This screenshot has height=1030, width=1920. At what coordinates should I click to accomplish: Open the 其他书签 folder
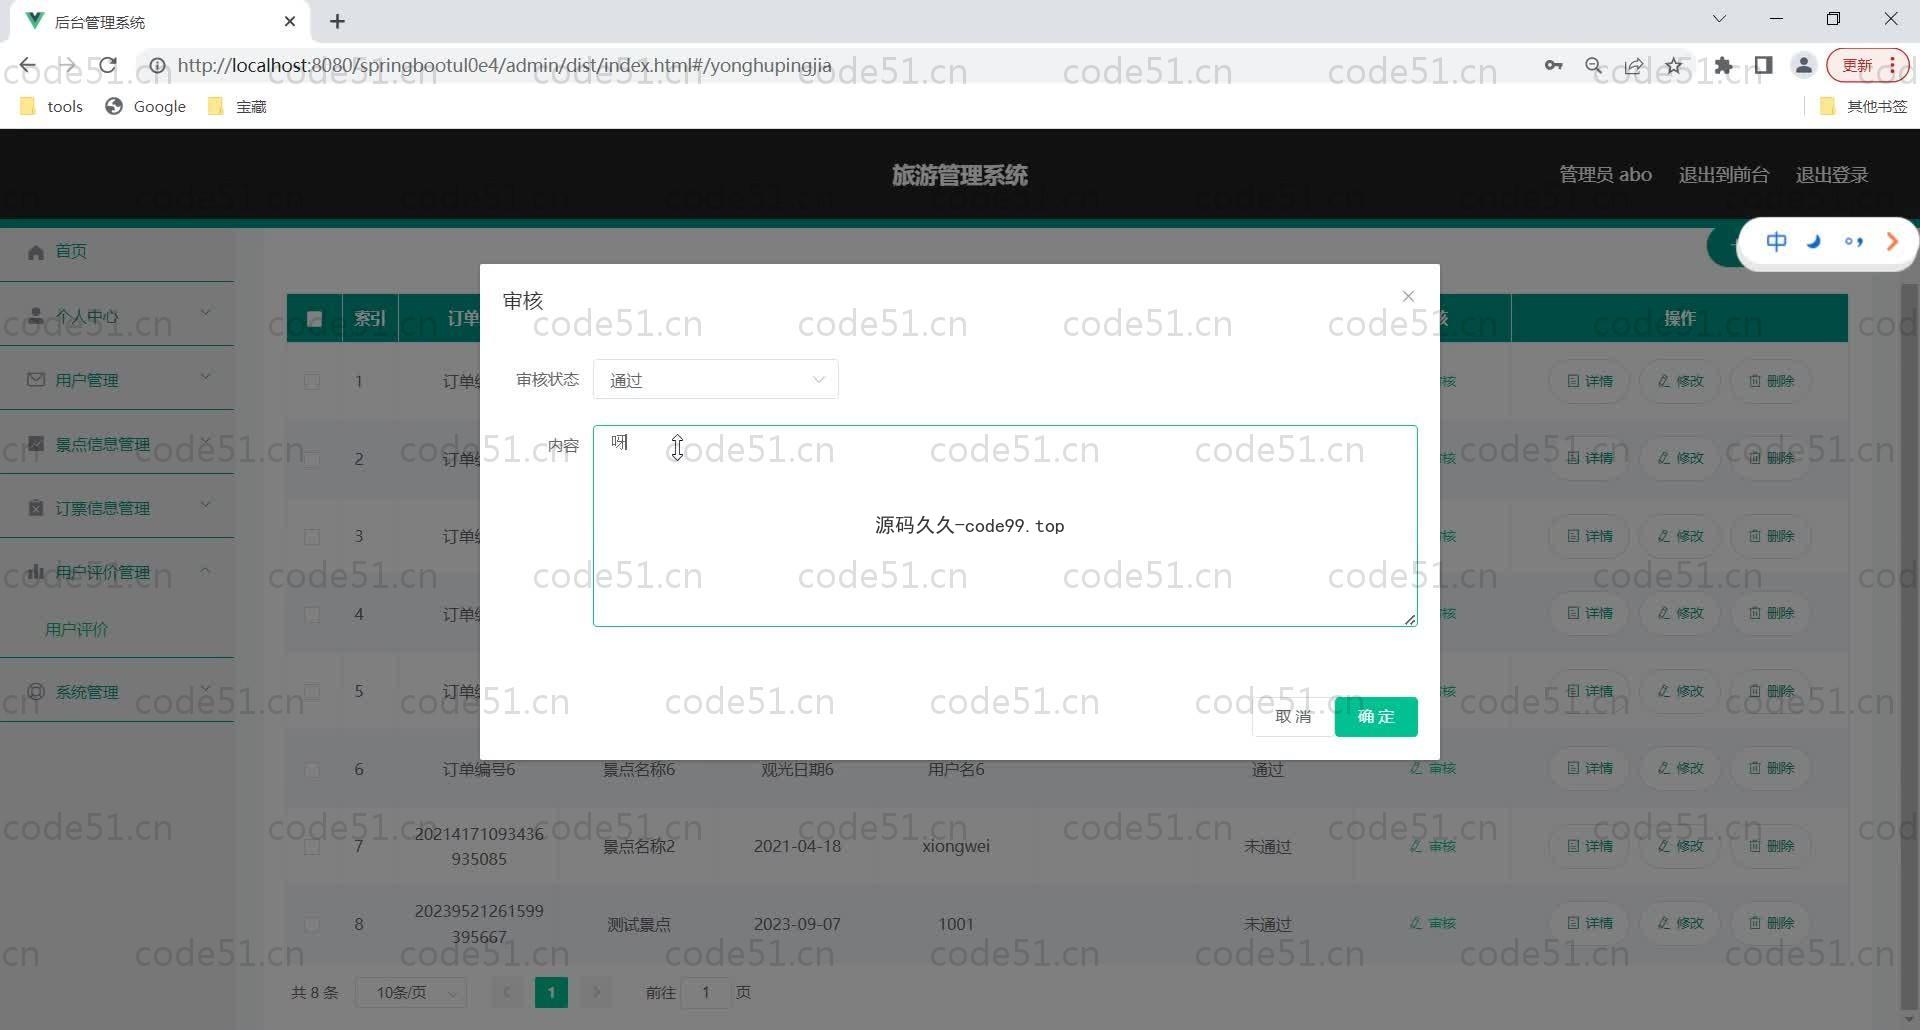coord(1864,106)
